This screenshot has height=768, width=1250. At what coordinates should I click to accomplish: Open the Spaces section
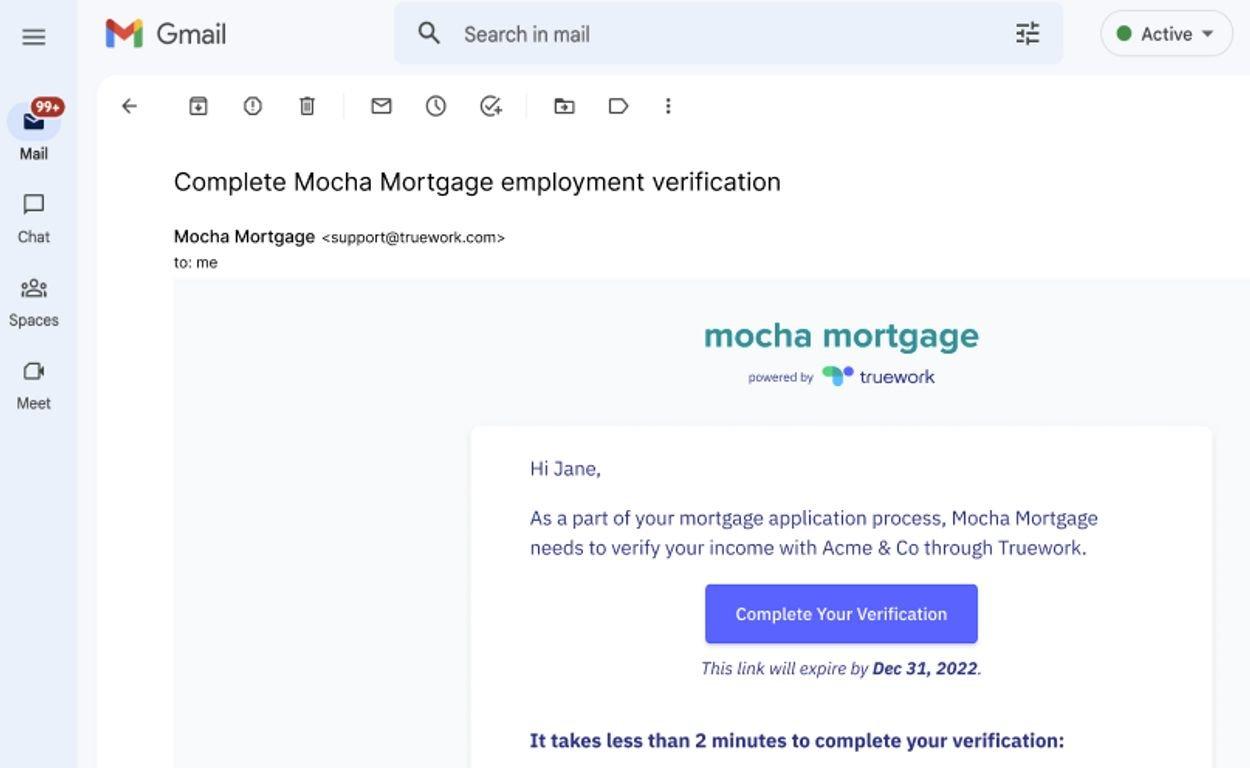click(34, 302)
